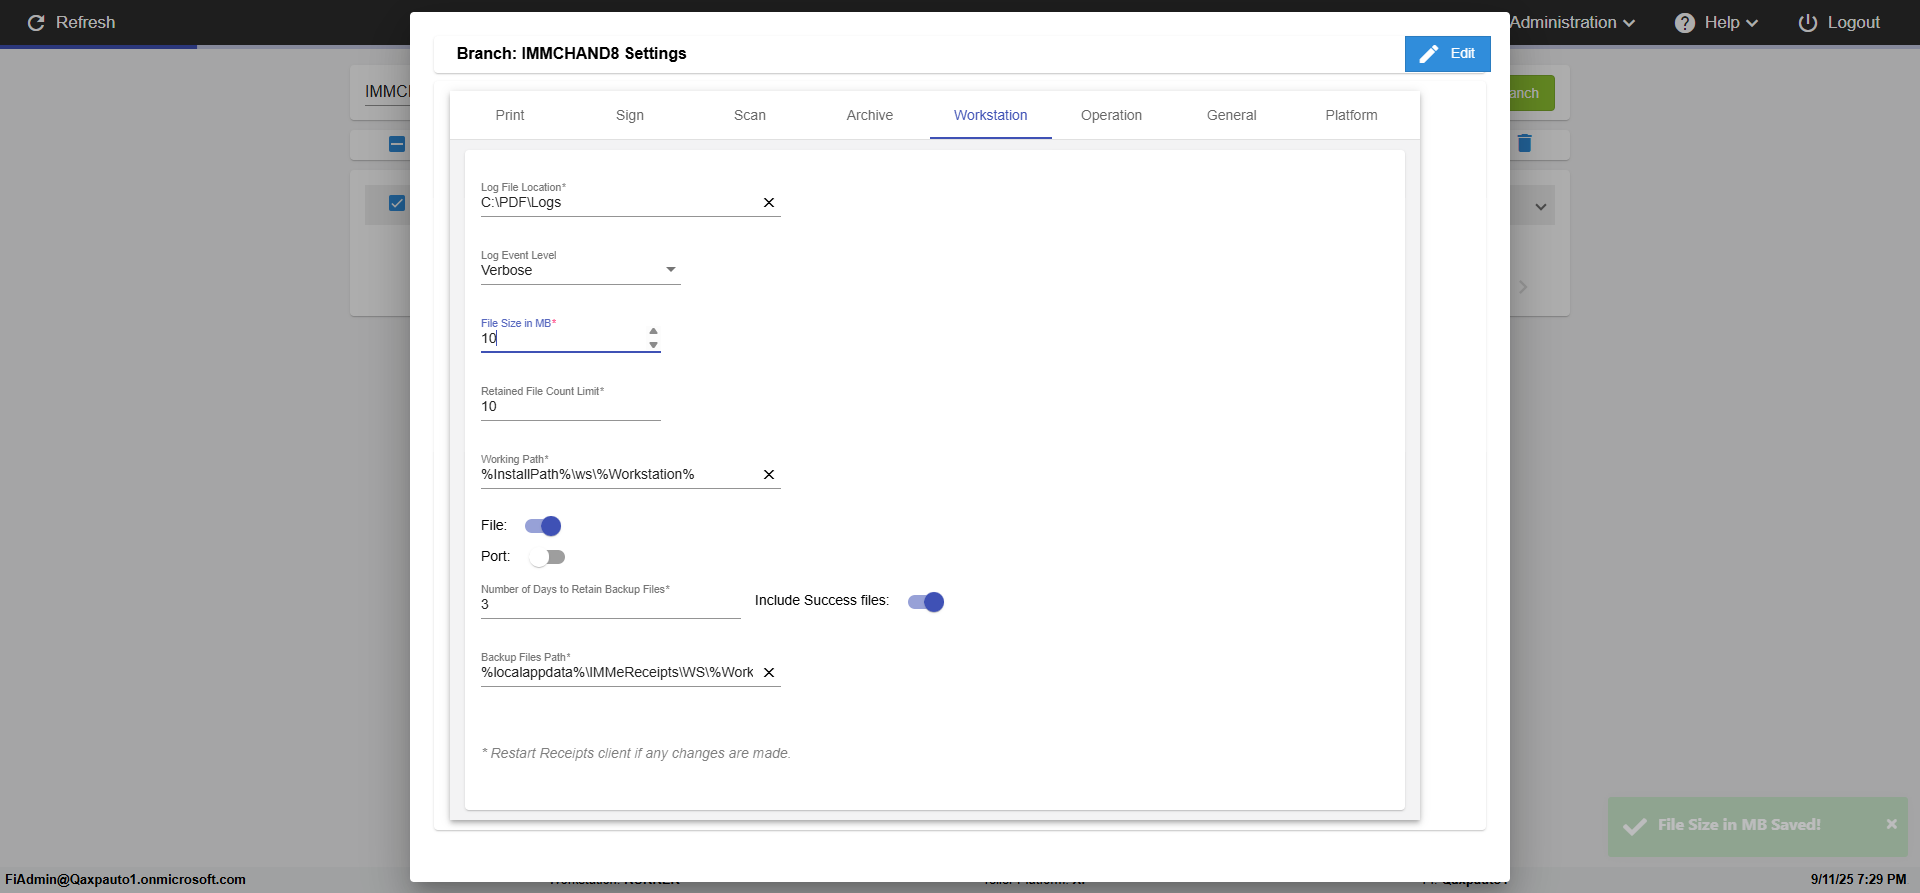Click the indeterminate select-all checkbox
1920x893 pixels.
[x=397, y=144]
